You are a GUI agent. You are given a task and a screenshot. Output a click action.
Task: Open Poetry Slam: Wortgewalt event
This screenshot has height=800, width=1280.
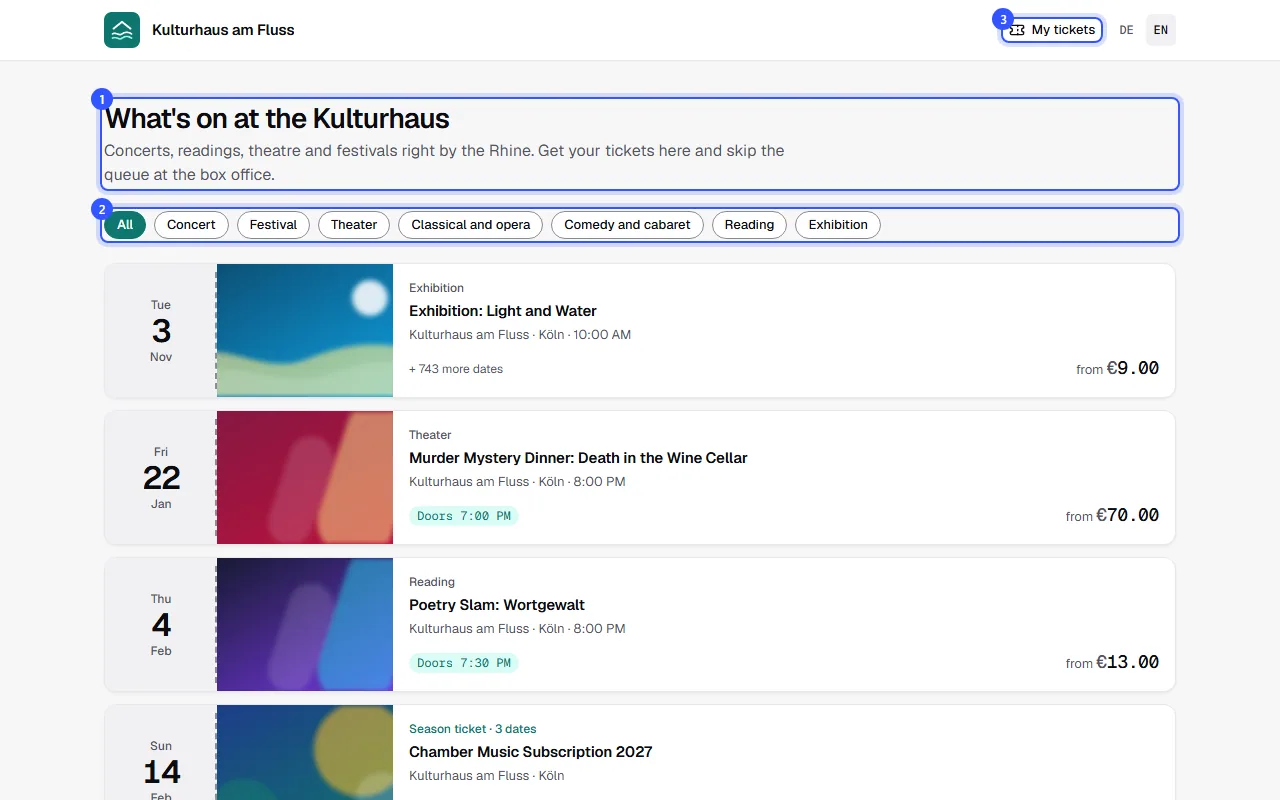click(497, 605)
